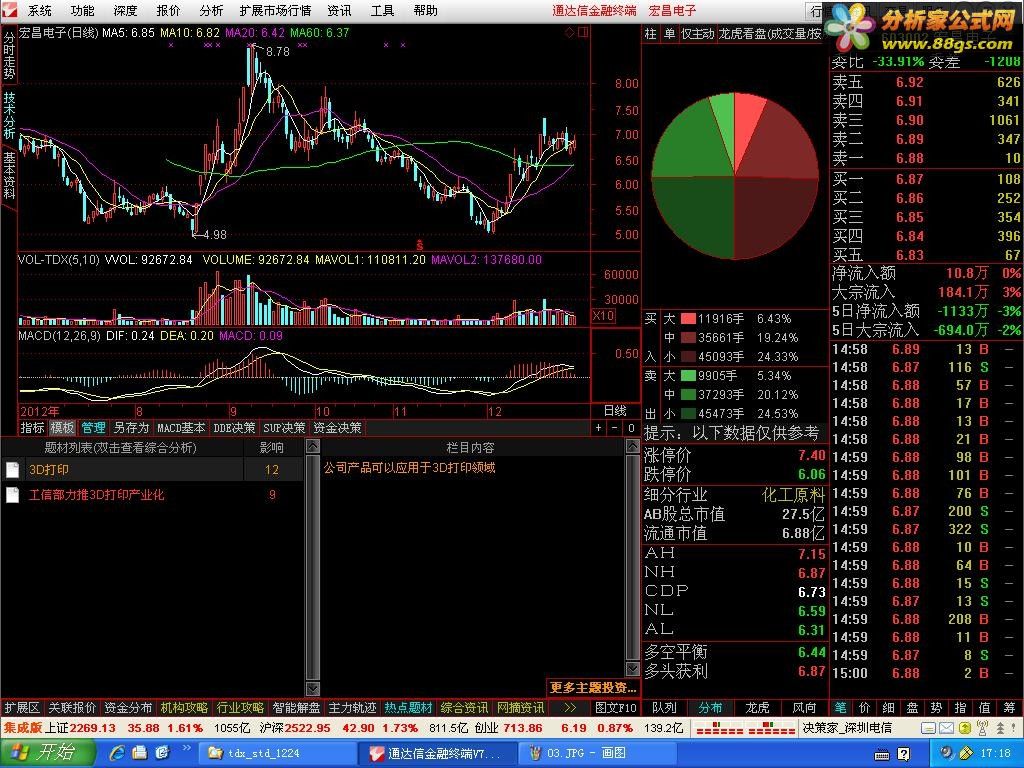Click the 0 reset button under the chart
This screenshot has width=1024, height=768.
tap(631, 428)
